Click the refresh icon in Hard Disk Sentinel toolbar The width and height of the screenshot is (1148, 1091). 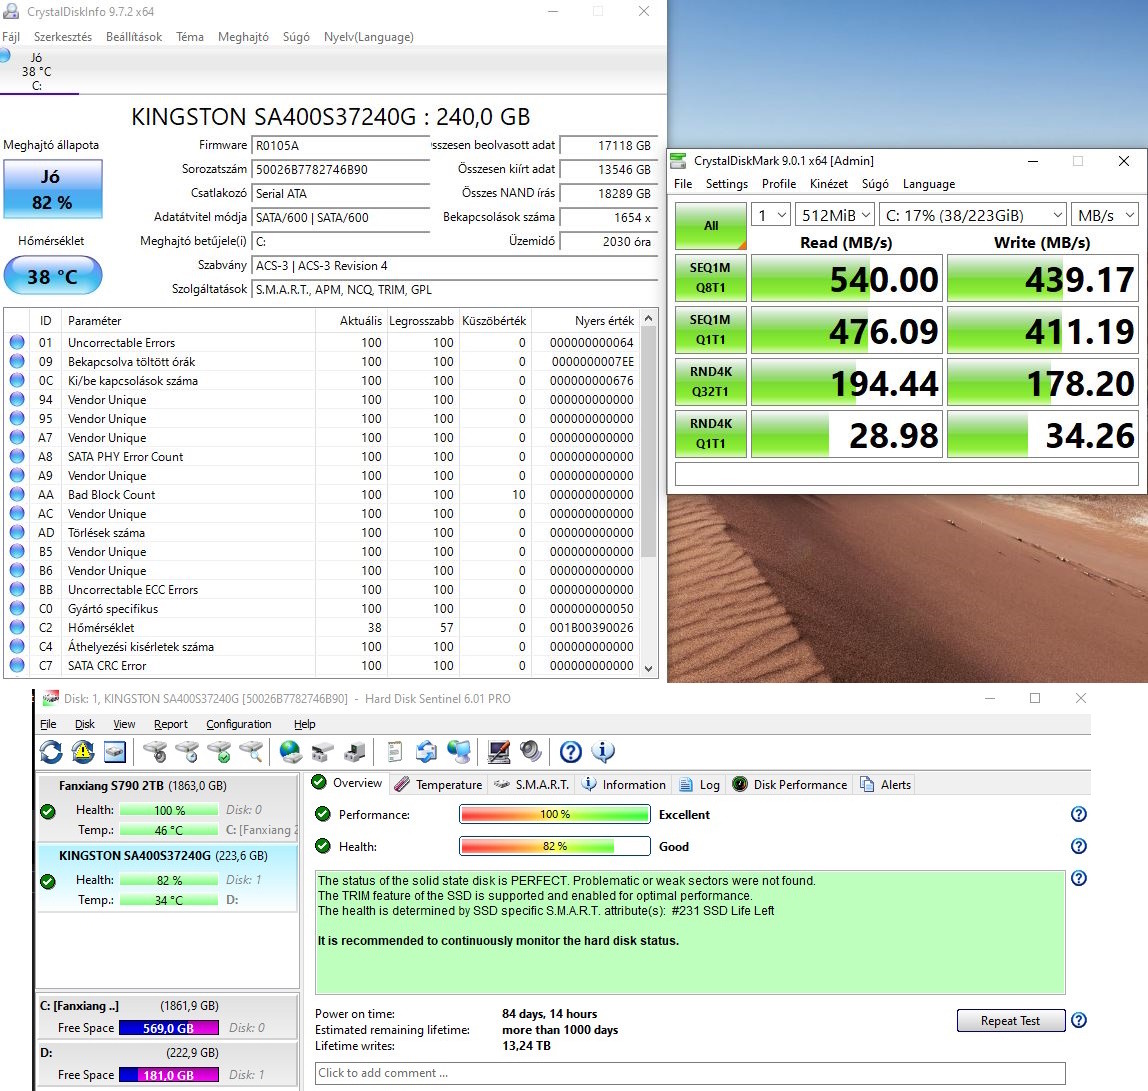[x=51, y=751]
